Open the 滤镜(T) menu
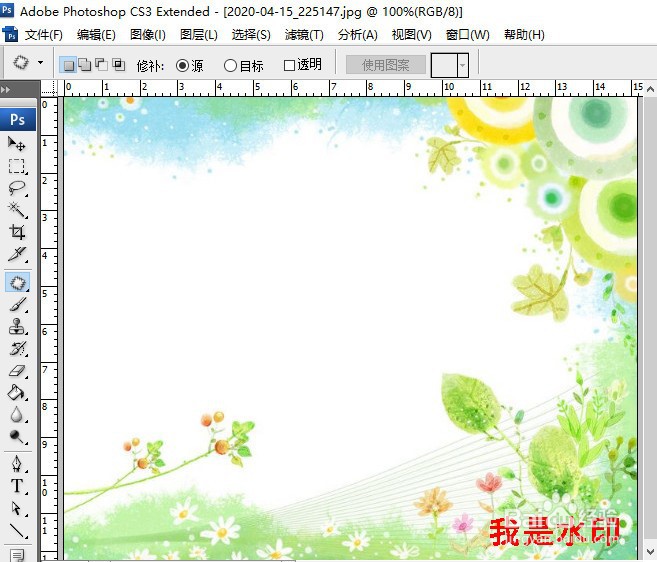This screenshot has width=657, height=562. click(x=304, y=35)
